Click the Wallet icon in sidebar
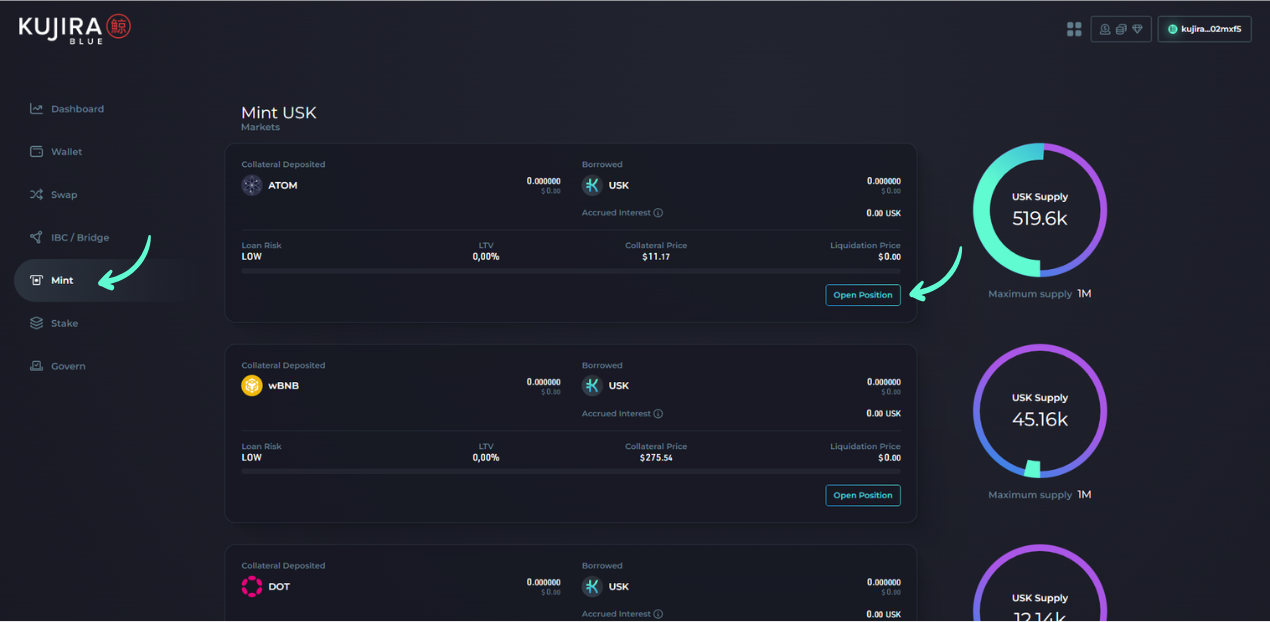Image resolution: width=1270 pixels, height=622 pixels. pyautogui.click(x=36, y=152)
